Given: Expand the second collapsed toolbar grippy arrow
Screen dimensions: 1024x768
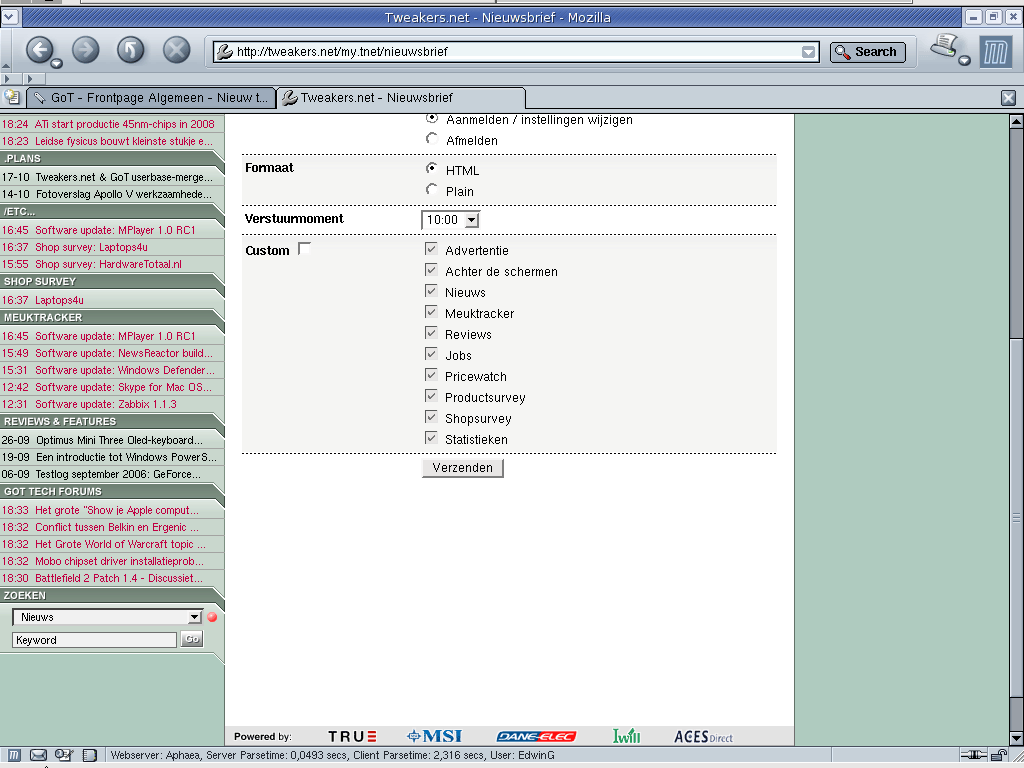Looking at the screenshot, I should [x=30, y=79].
